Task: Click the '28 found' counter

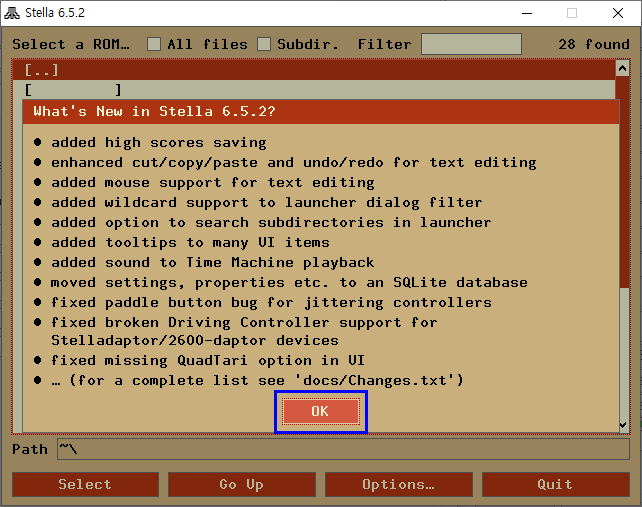Action: pos(594,44)
